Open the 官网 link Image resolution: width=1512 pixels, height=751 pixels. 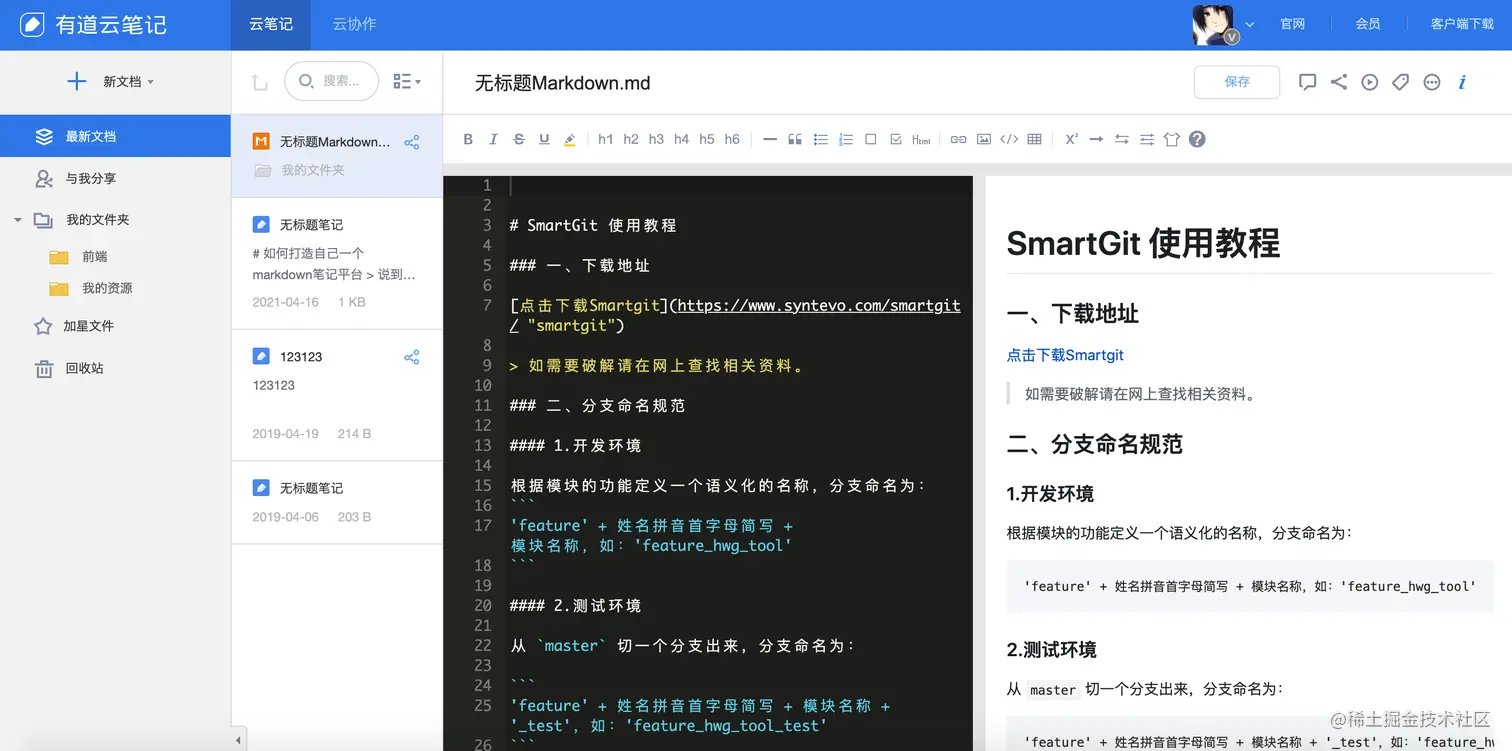click(1293, 24)
